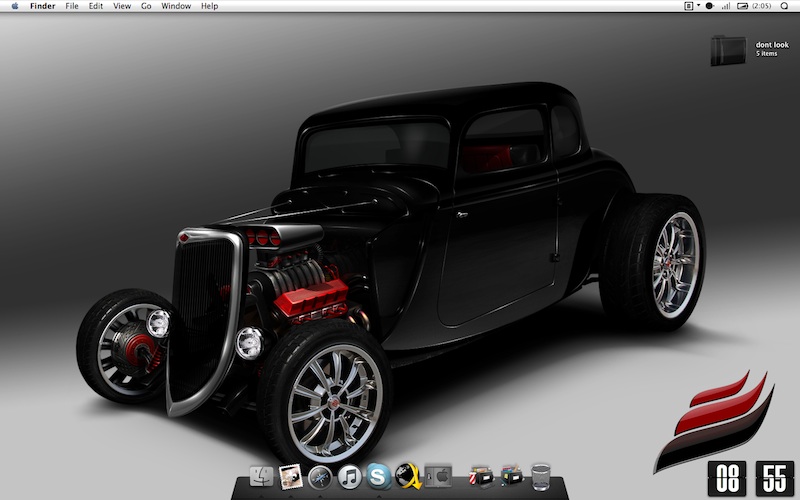Open the File menu
The image size is (800, 500).
[x=72, y=6]
